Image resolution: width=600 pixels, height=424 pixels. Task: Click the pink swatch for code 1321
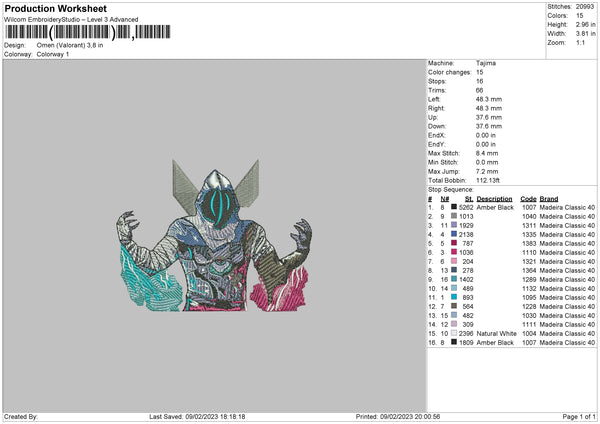coord(454,261)
